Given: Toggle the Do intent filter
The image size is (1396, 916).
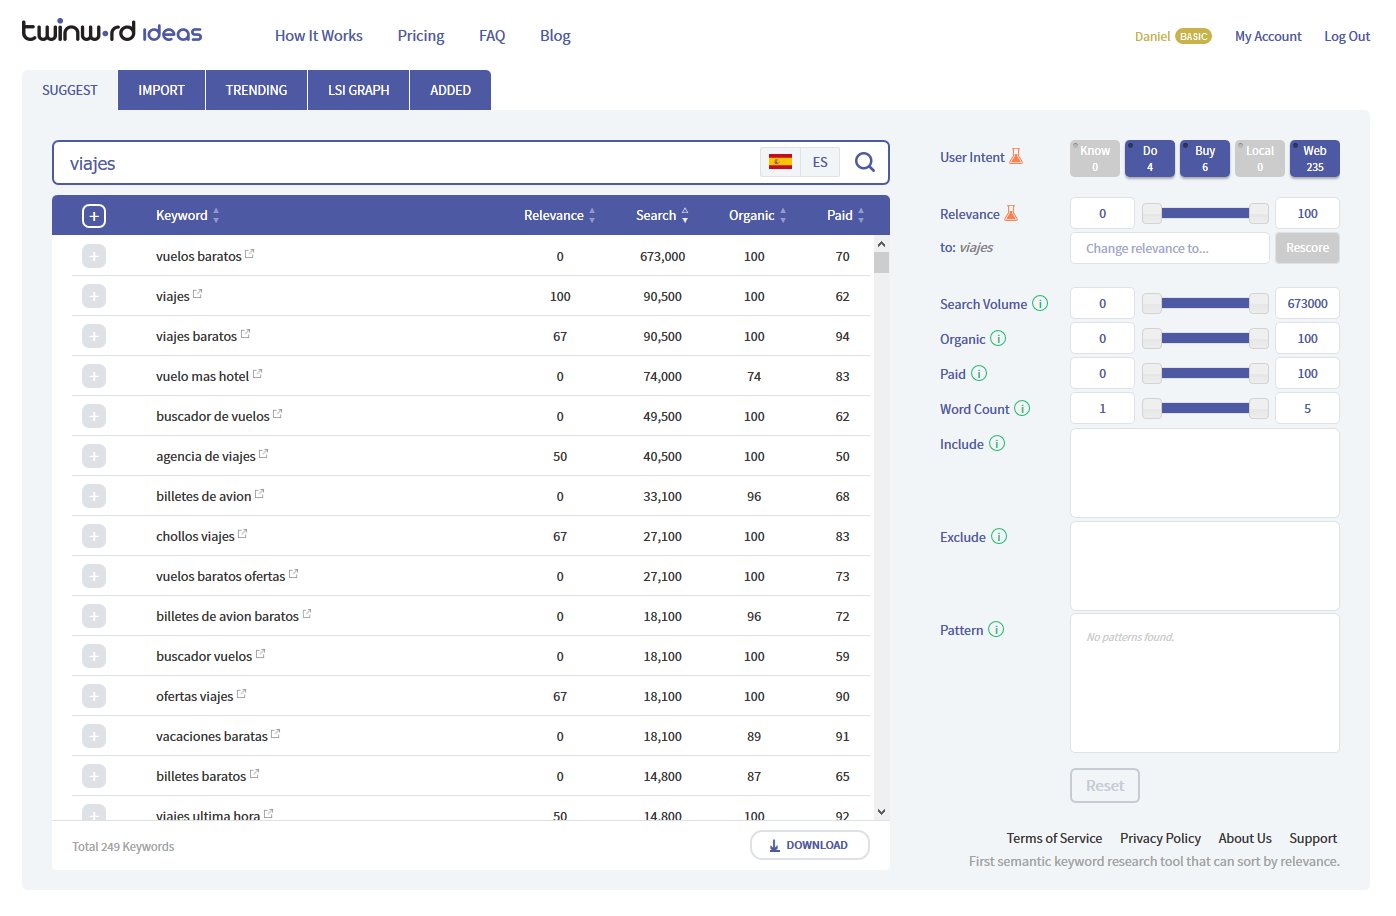Looking at the screenshot, I should (x=1150, y=158).
